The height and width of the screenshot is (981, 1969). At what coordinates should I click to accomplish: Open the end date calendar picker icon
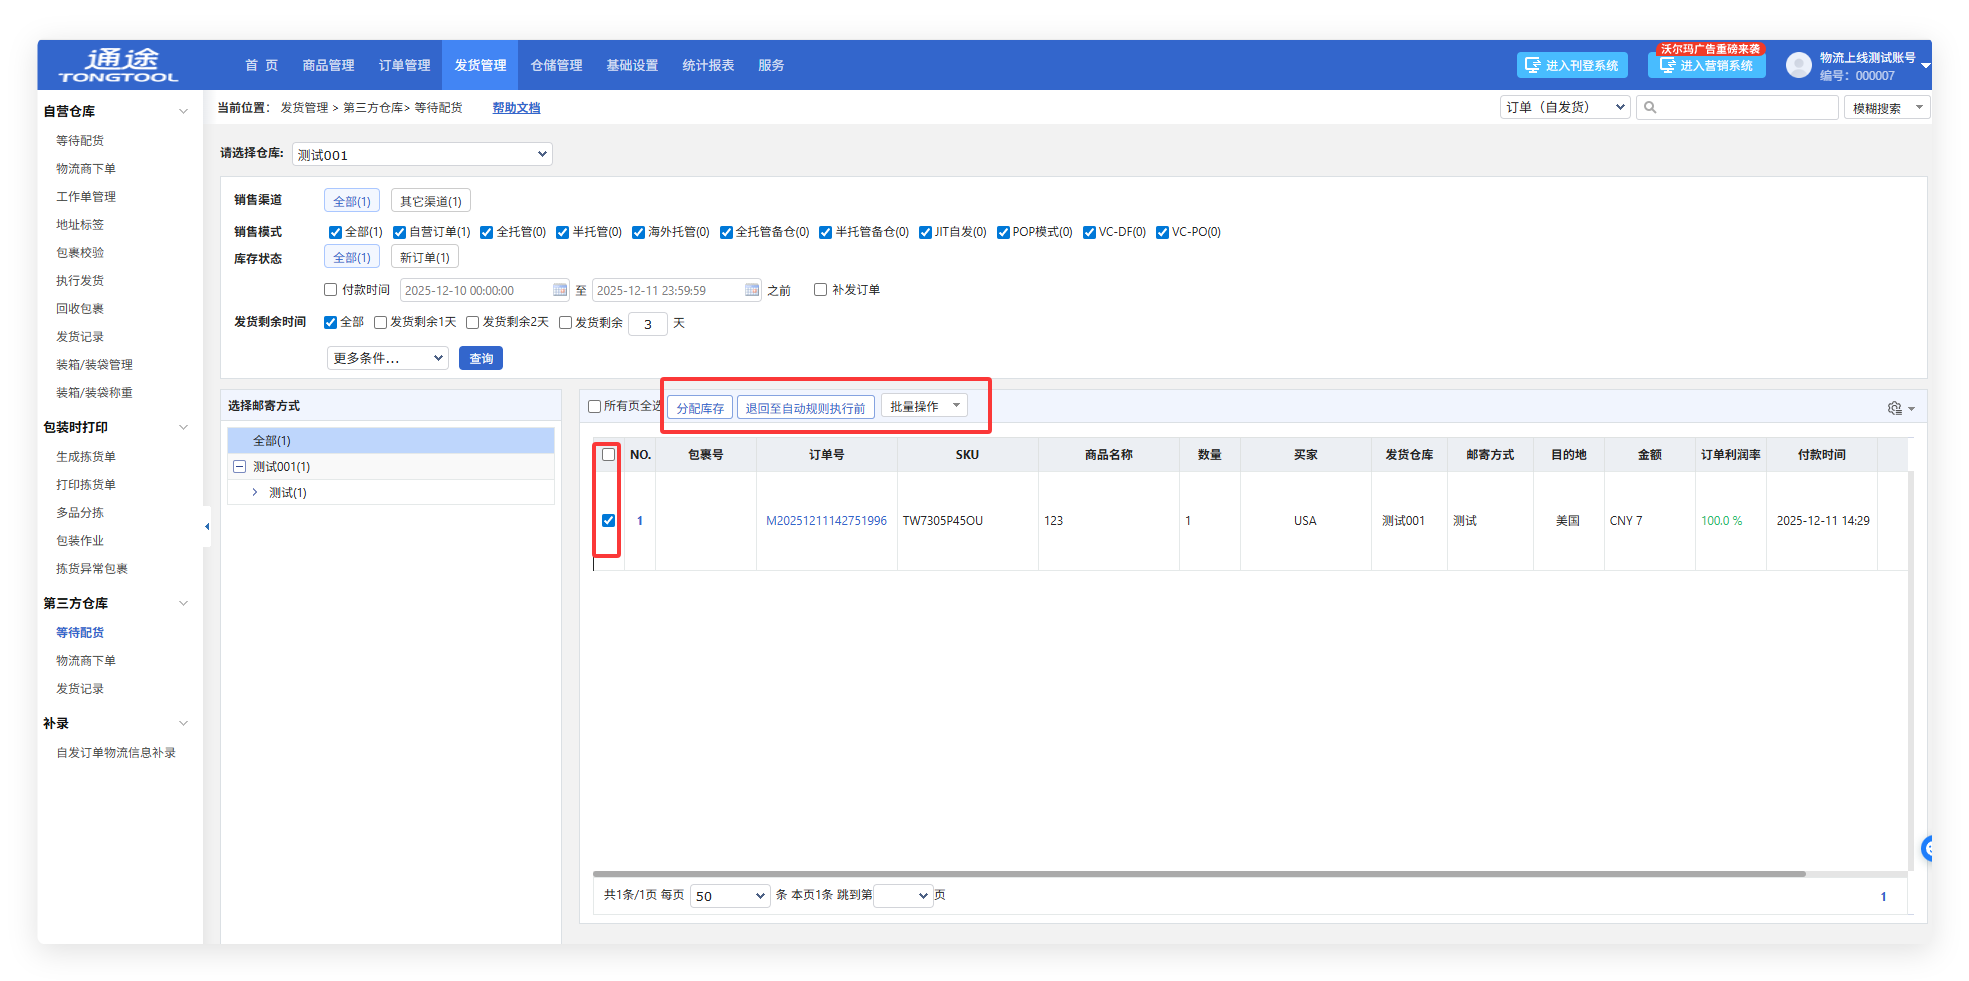pyautogui.click(x=752, y=290)
